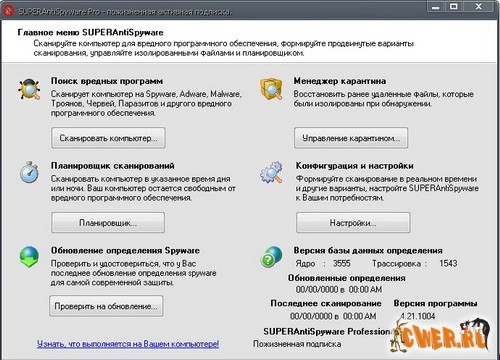500x360 pixels.
Task: Click the bug scan magnifier icon
Action: [29, 89]
